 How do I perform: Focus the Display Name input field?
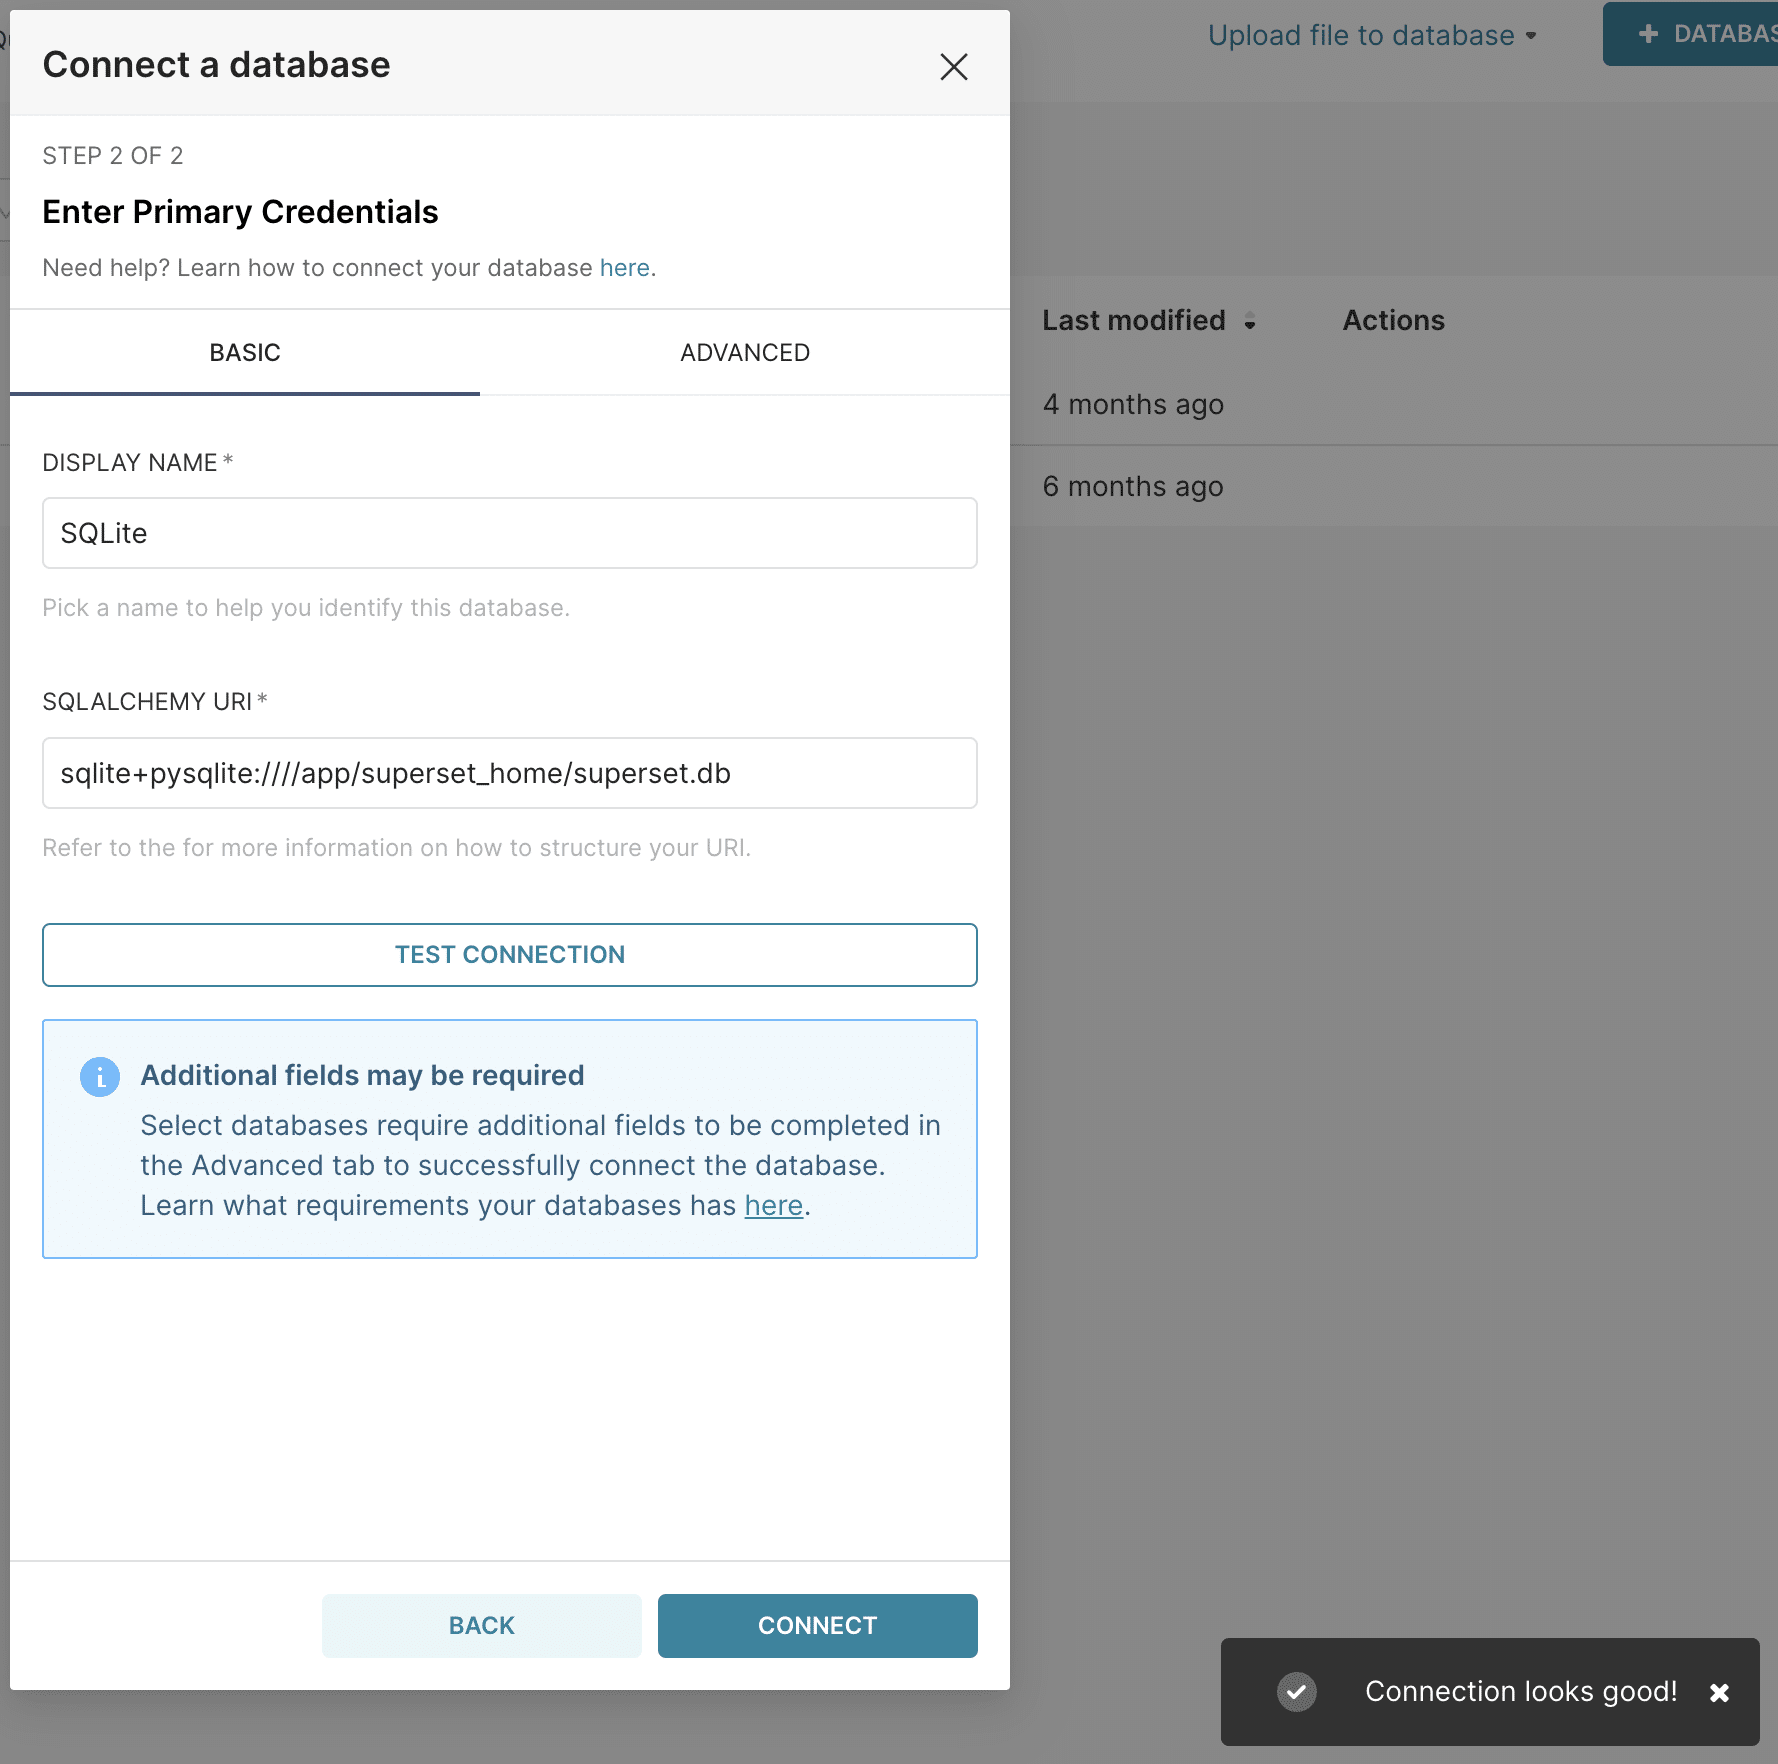[509, 533]
